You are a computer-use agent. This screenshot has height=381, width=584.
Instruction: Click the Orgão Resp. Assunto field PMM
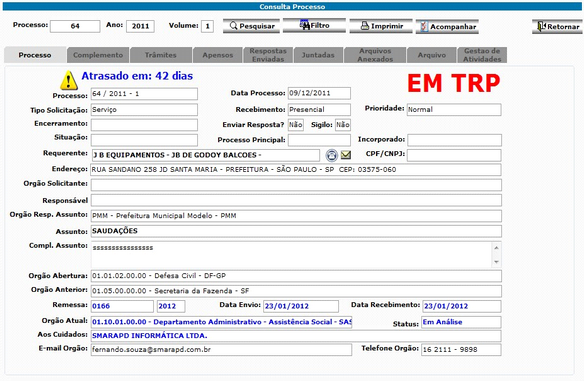[x=296, y=216]
